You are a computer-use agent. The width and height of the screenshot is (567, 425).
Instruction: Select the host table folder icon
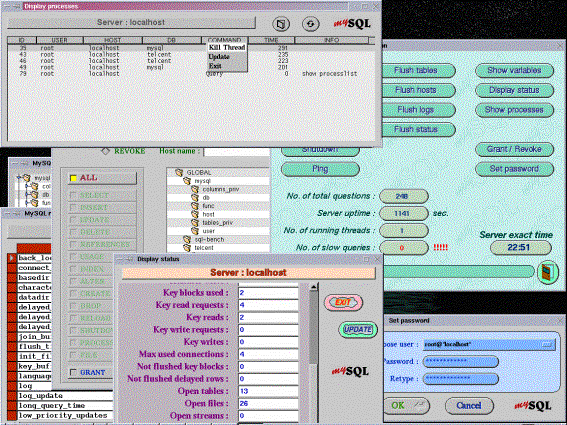(195, 214)
